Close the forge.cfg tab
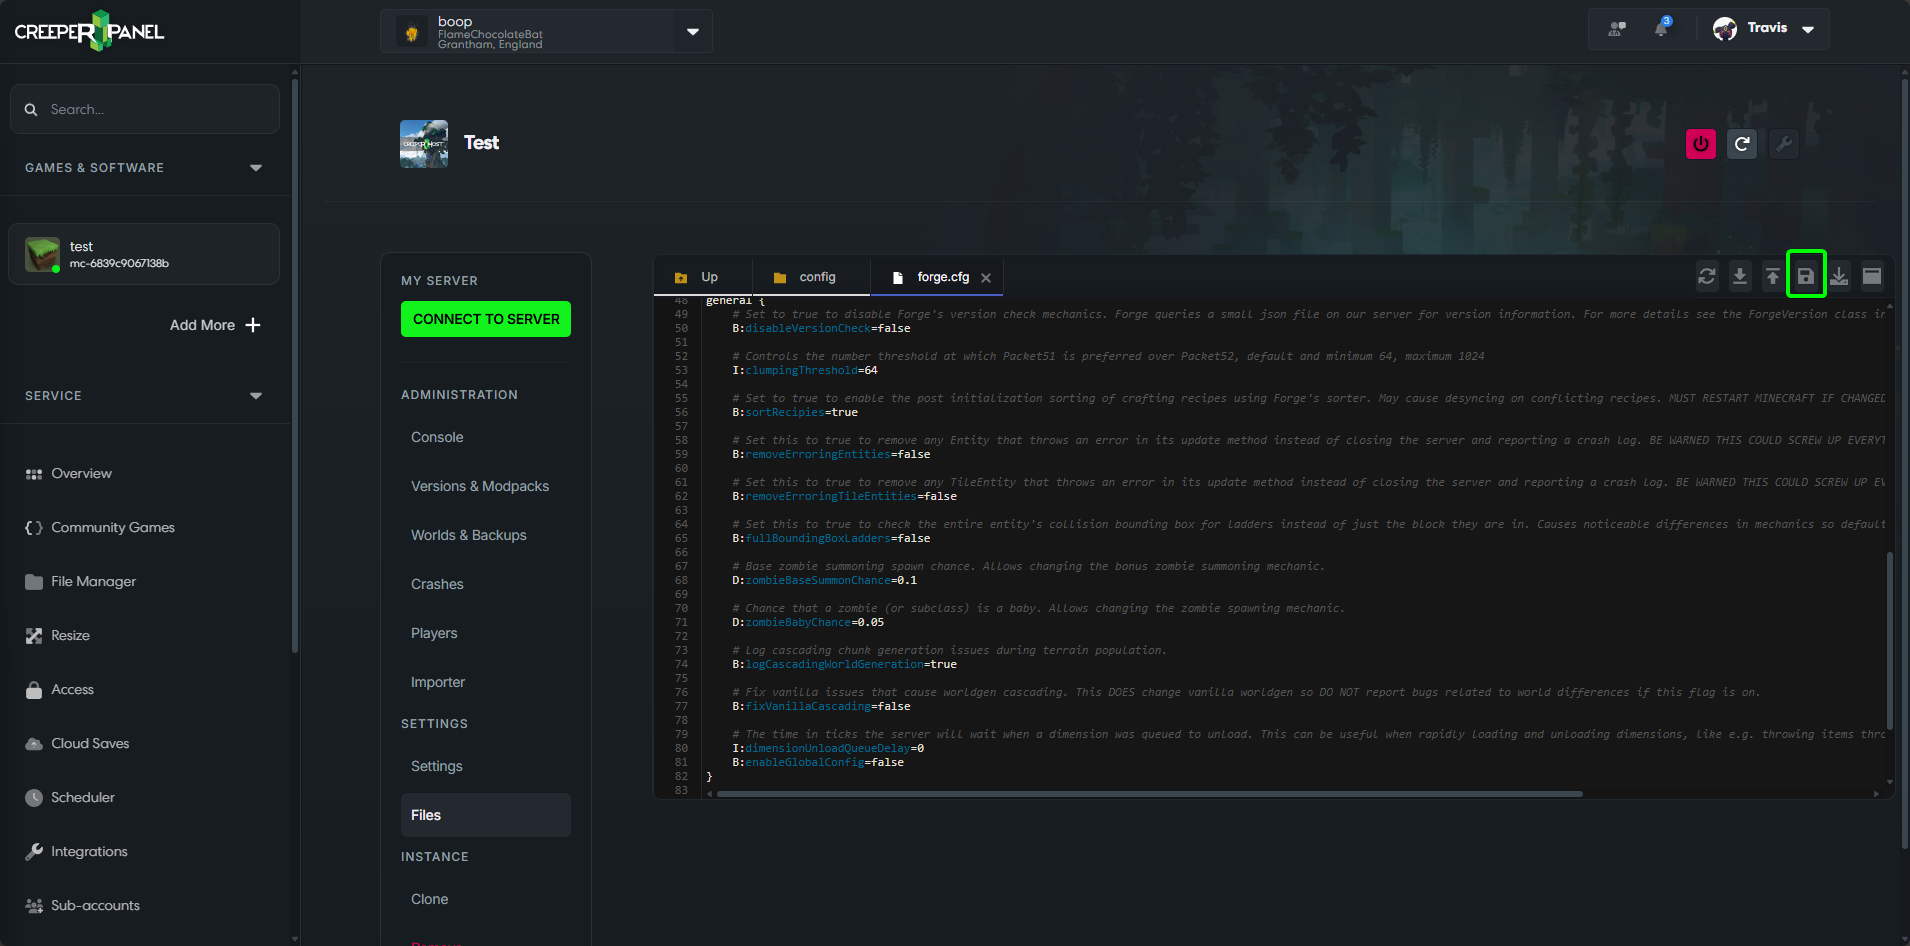The height and width of the screenshot is (946, 1910). (x=986, y=277)
